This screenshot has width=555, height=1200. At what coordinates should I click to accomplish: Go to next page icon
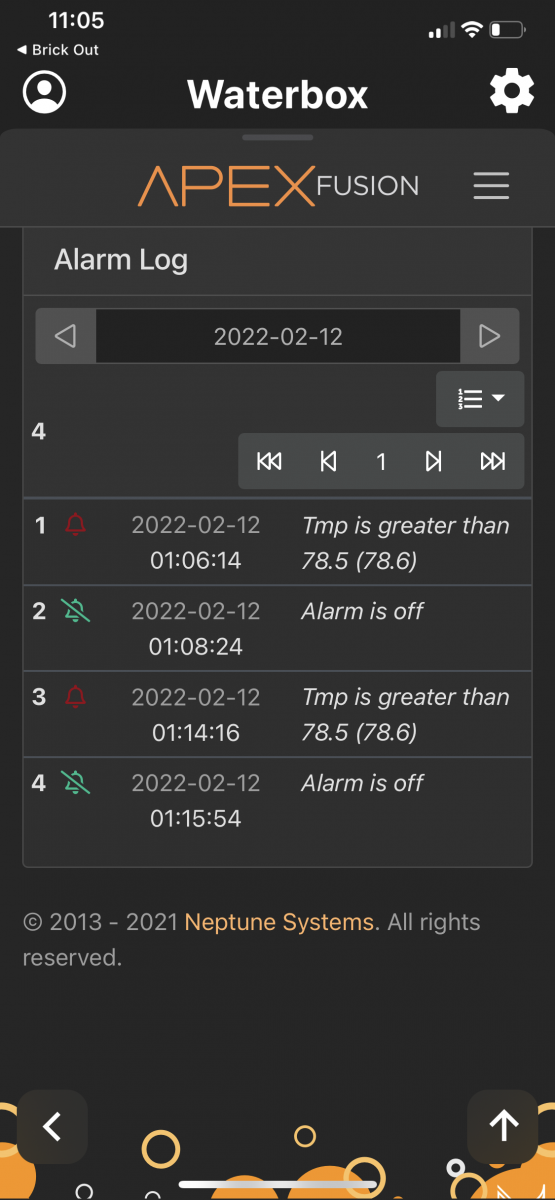click(x=434, y=461)
